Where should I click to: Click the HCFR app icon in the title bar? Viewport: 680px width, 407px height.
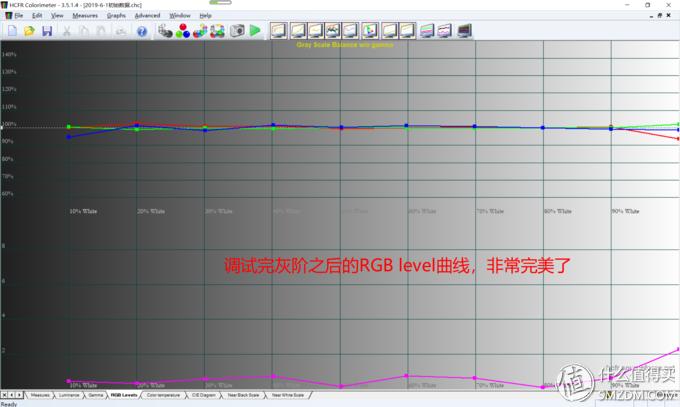point(4,5)
